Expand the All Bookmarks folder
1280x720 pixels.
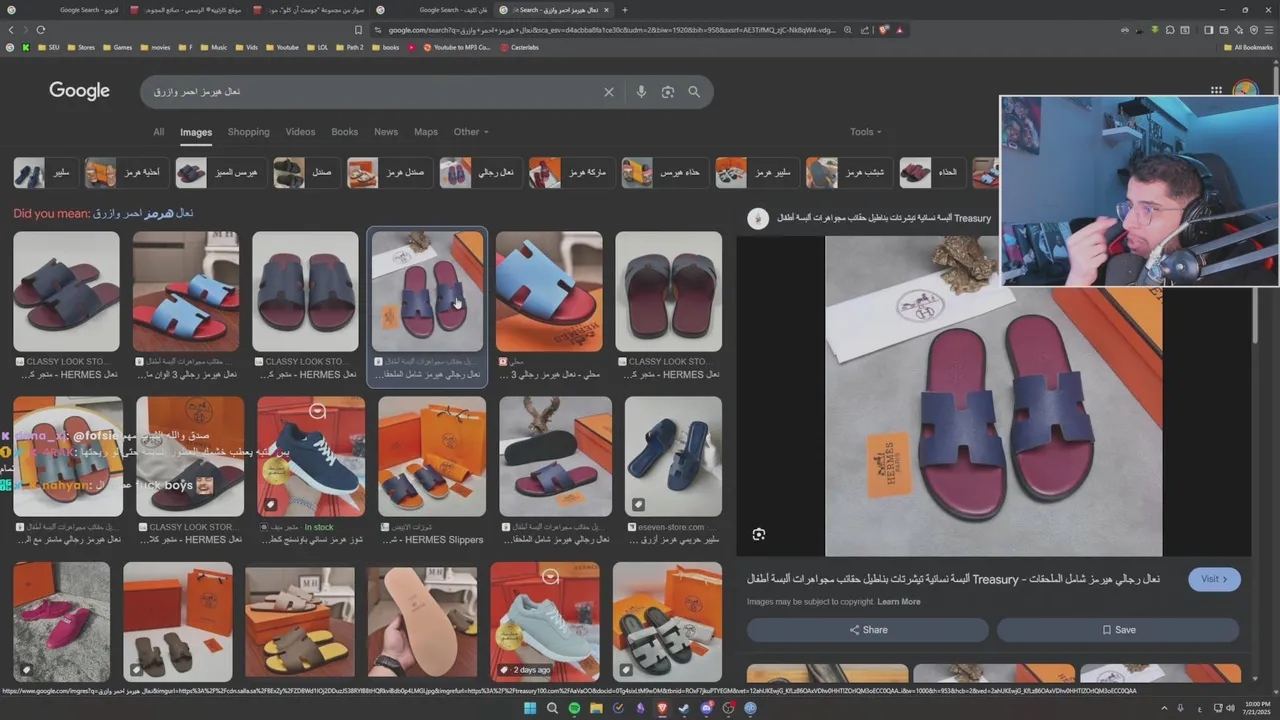[1247, 47]
